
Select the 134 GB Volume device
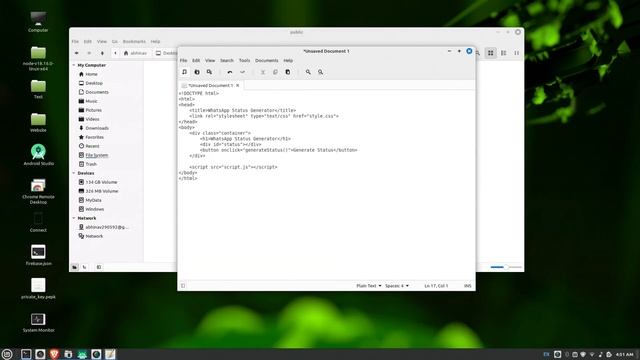point(101,182)
